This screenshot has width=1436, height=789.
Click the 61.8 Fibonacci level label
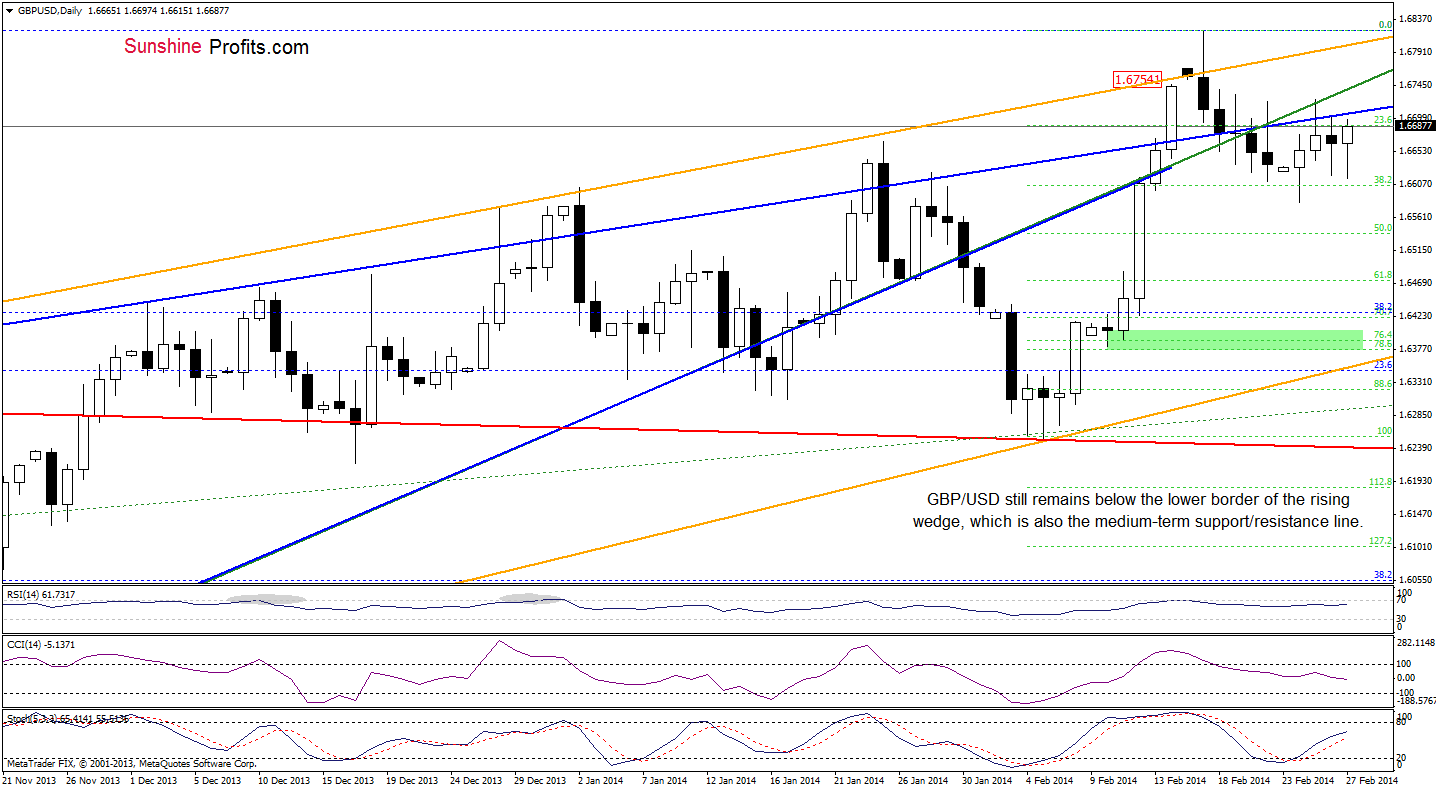coord(1382,274)
